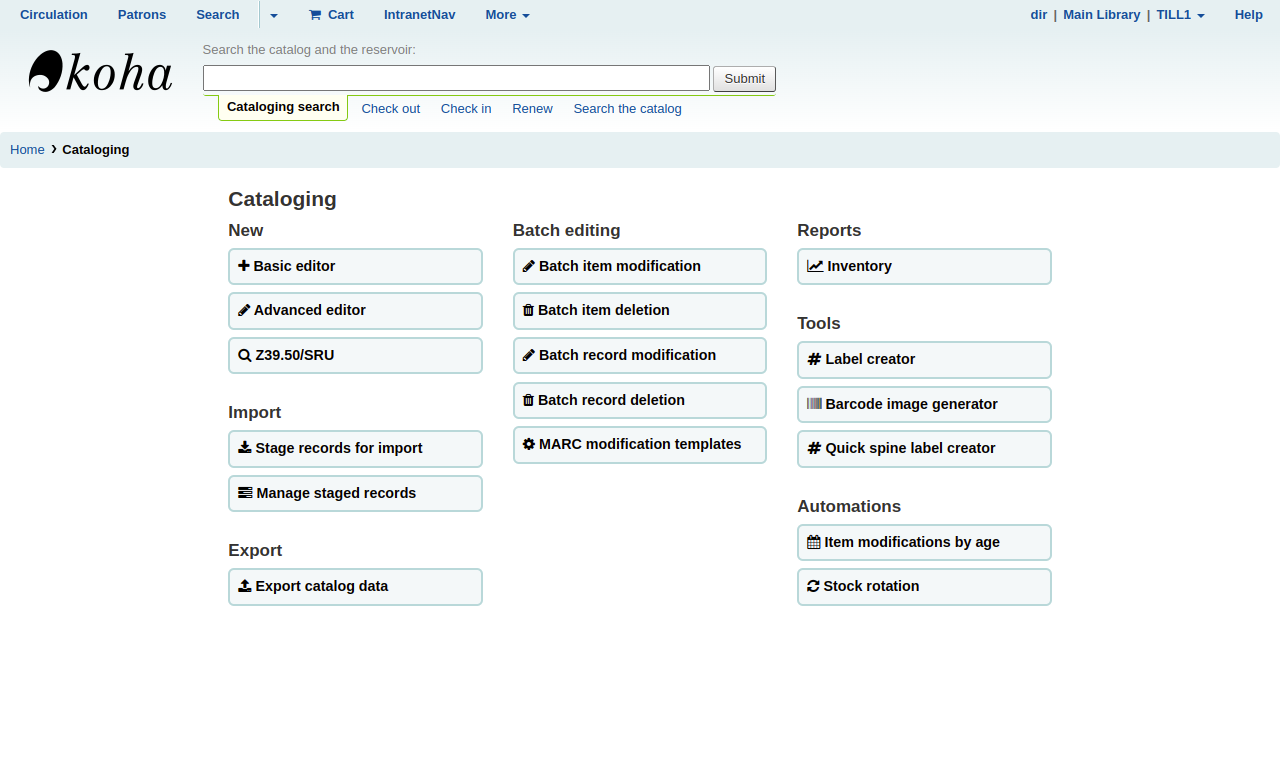Open the Cart from the top bar
The image size is (1280, 777).
(331, 15)
